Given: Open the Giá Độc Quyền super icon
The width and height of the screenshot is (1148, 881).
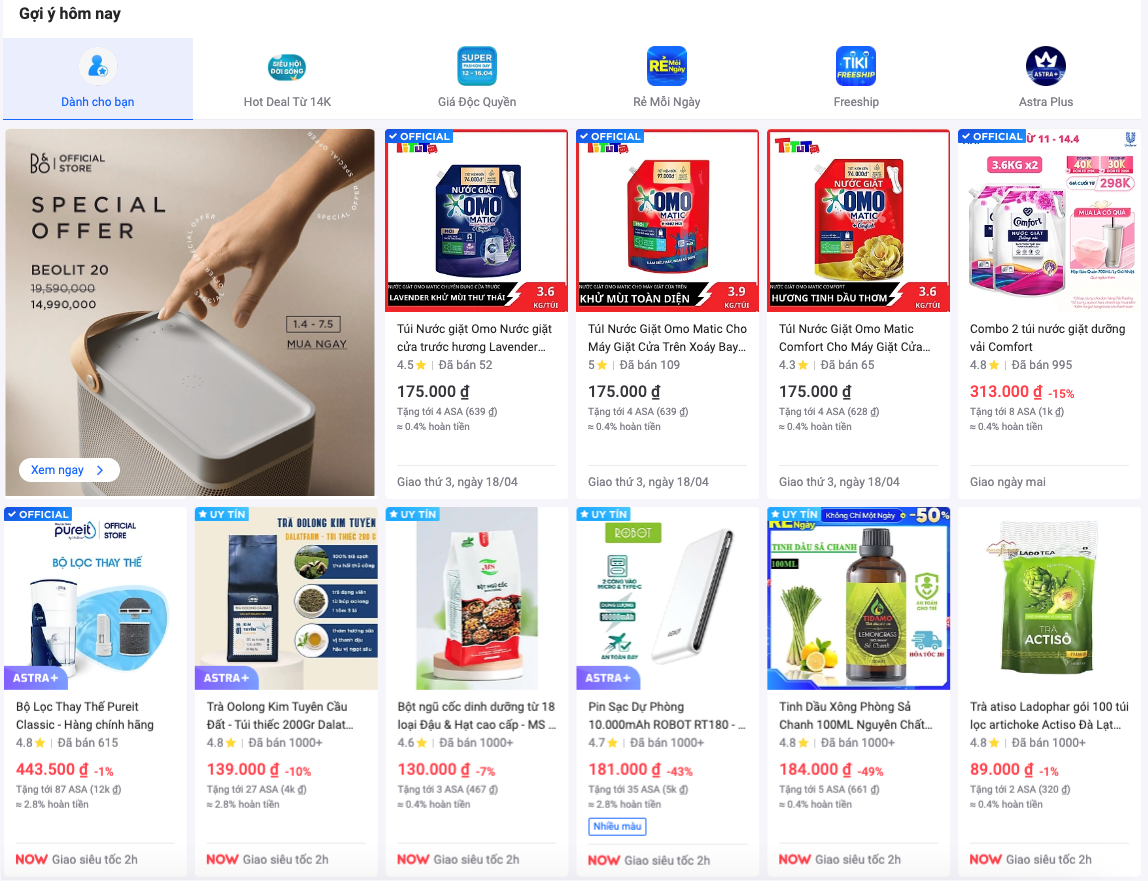Looking at the screenshot, I should pos(477,67).
